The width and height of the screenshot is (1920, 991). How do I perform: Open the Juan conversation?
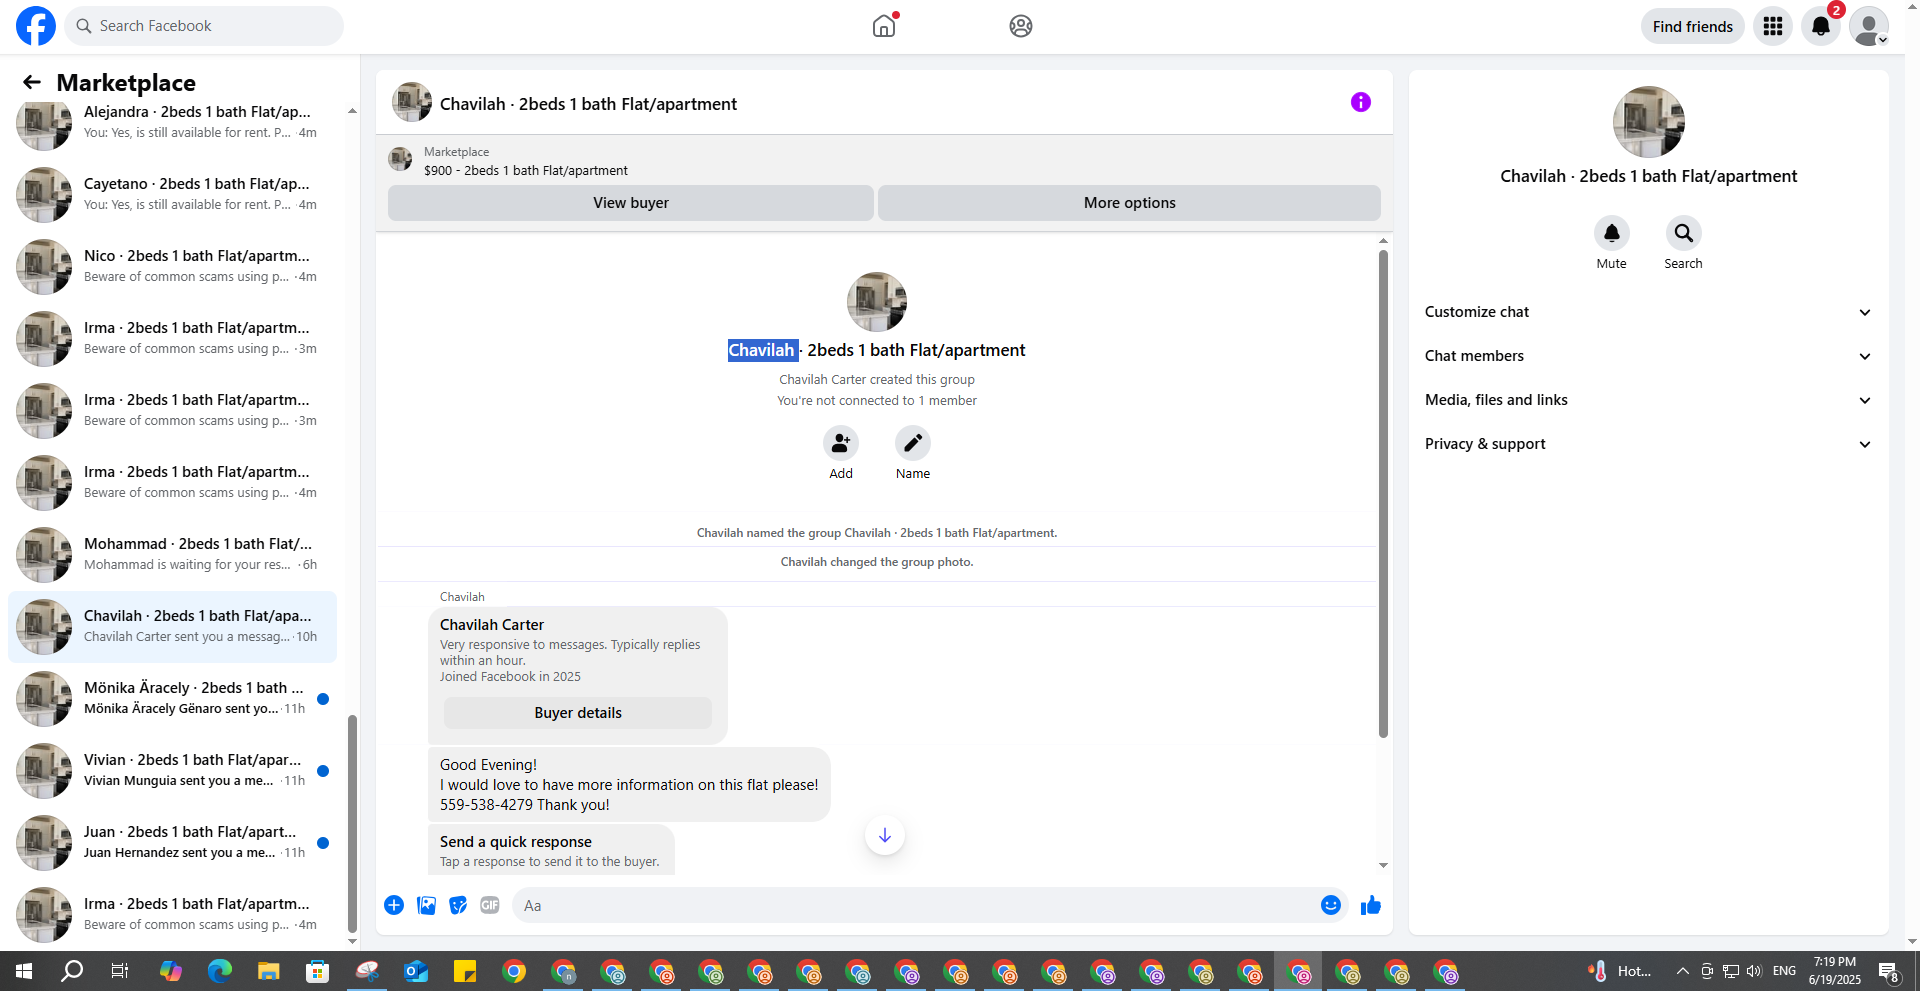click(x=172, y=842)
